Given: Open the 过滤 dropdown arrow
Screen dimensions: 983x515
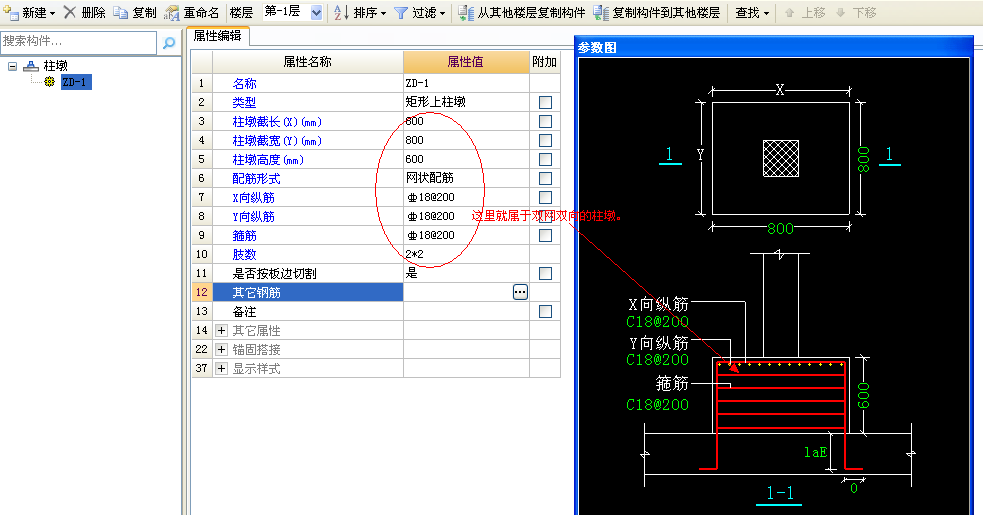Looking at the screenshot, I should tap(443, 13).
